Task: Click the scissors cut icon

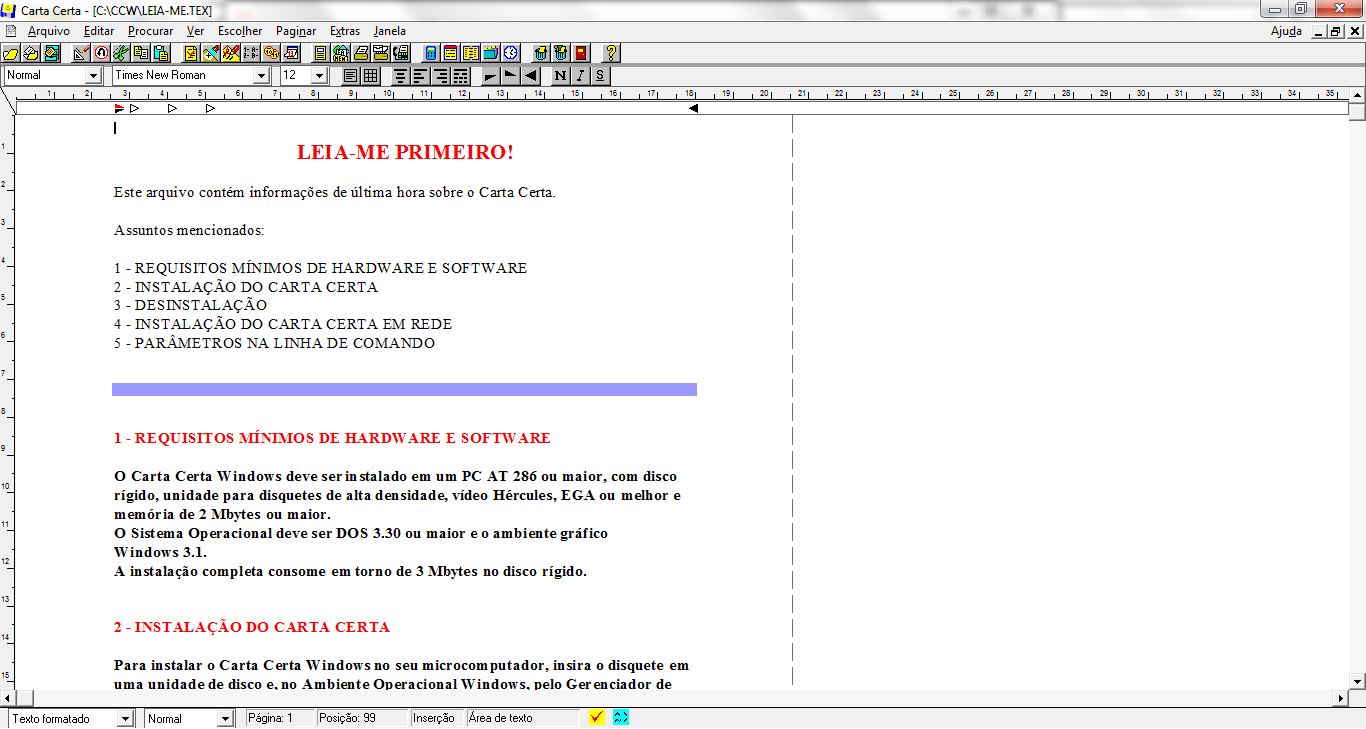Action: pos(121,53)
